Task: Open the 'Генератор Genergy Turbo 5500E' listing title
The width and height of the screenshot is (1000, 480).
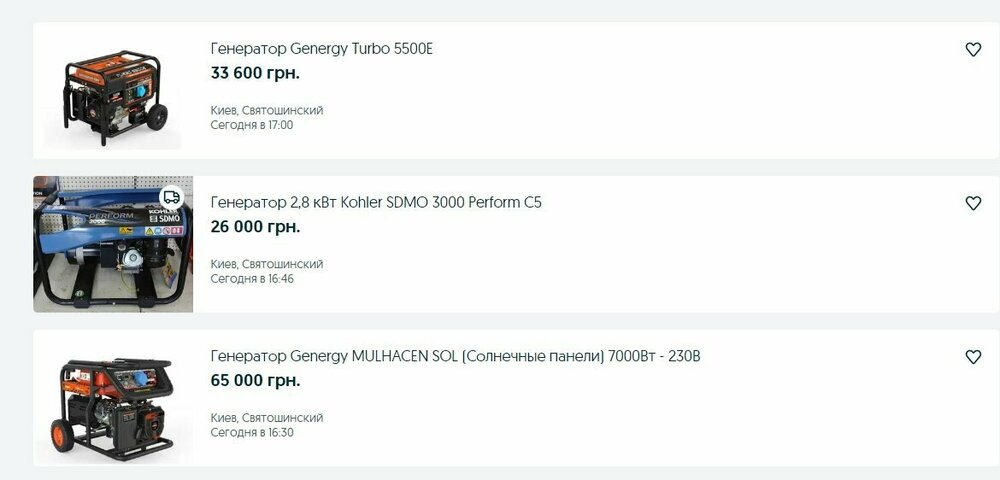Action: (x=321, y=49)
